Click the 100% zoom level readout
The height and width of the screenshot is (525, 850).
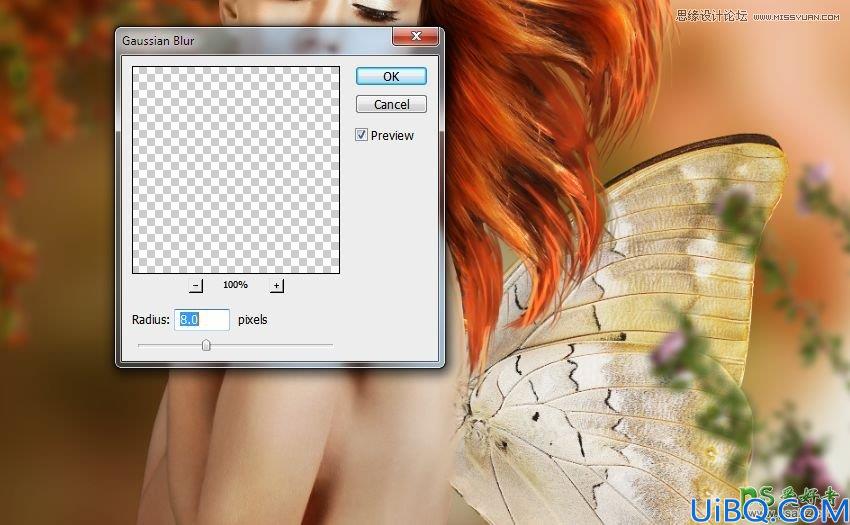click(x=235, y=284)
